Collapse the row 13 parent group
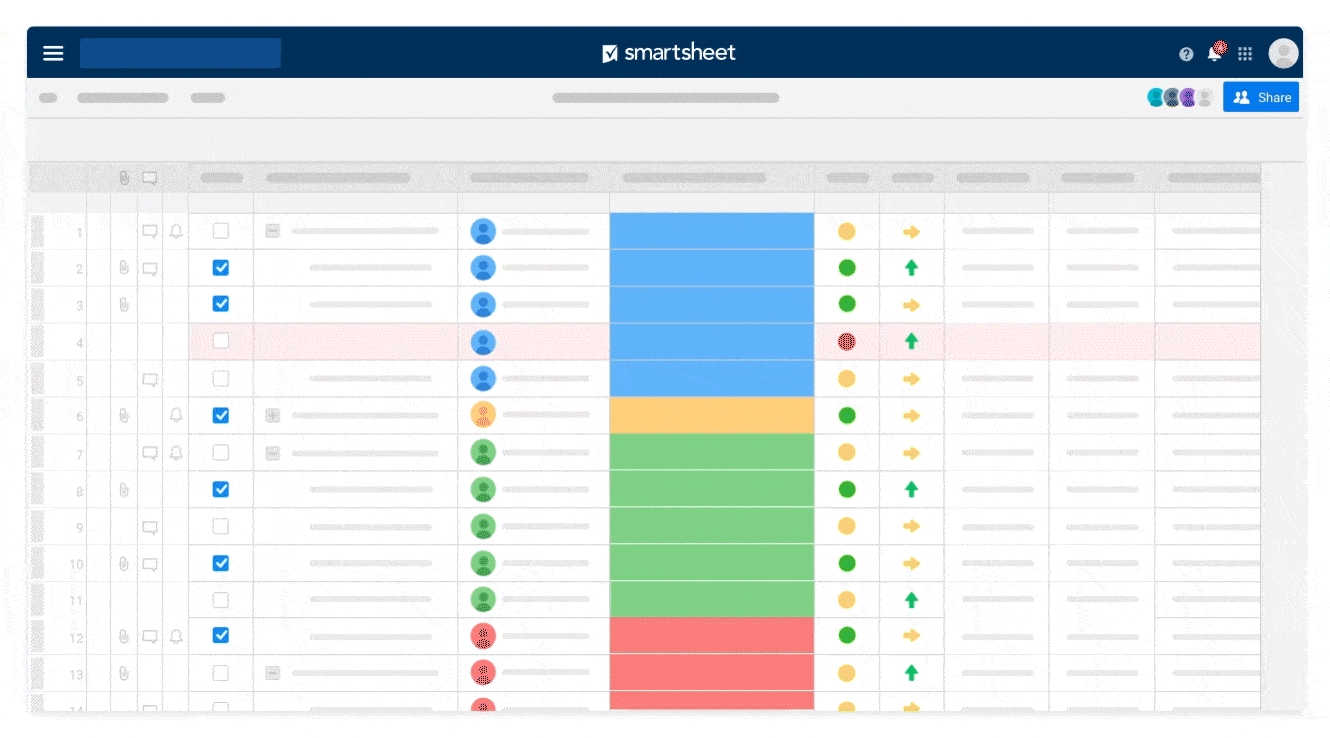This screenshot has width=1330, height=738. (x=272, y=673)
